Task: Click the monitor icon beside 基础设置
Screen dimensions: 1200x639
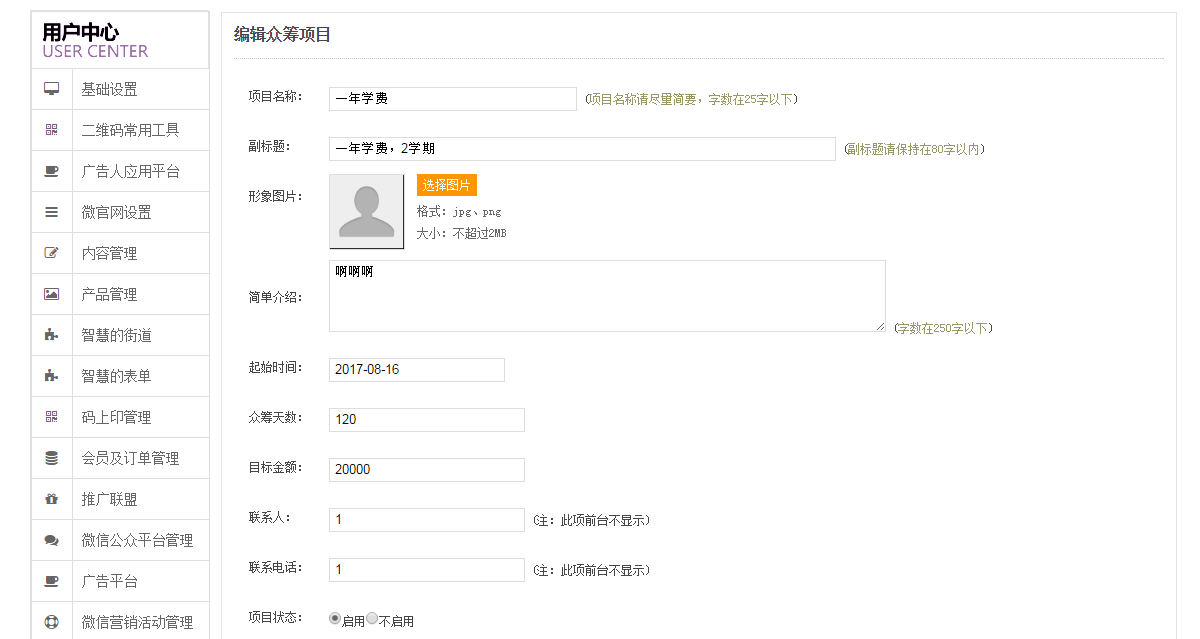Action: click(52, 89)
